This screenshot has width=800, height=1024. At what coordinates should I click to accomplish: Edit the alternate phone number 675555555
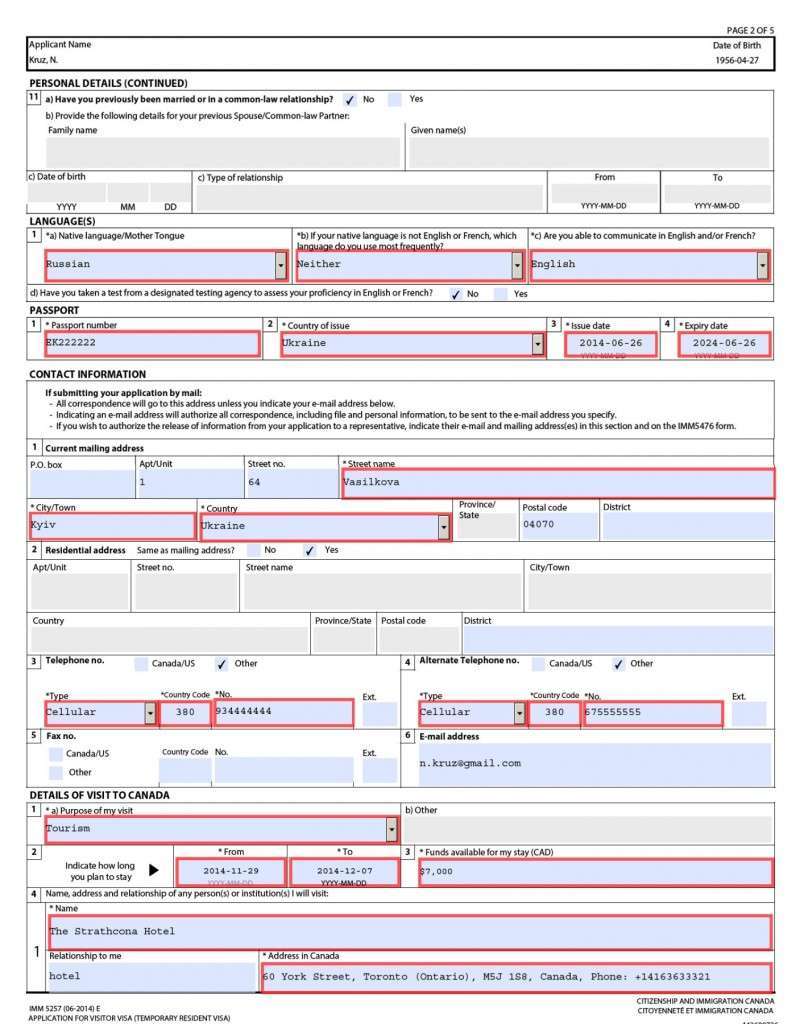pyautogui.click(x=653, y=713)
